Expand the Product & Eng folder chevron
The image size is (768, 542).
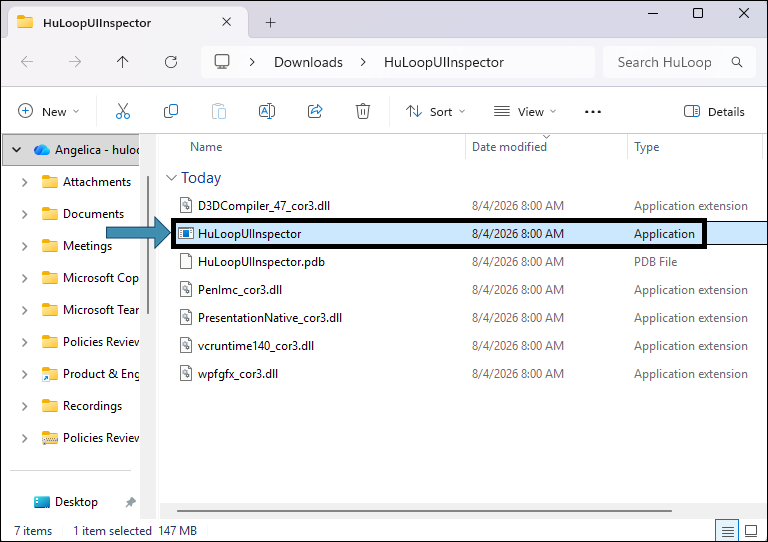click(24, 374)
